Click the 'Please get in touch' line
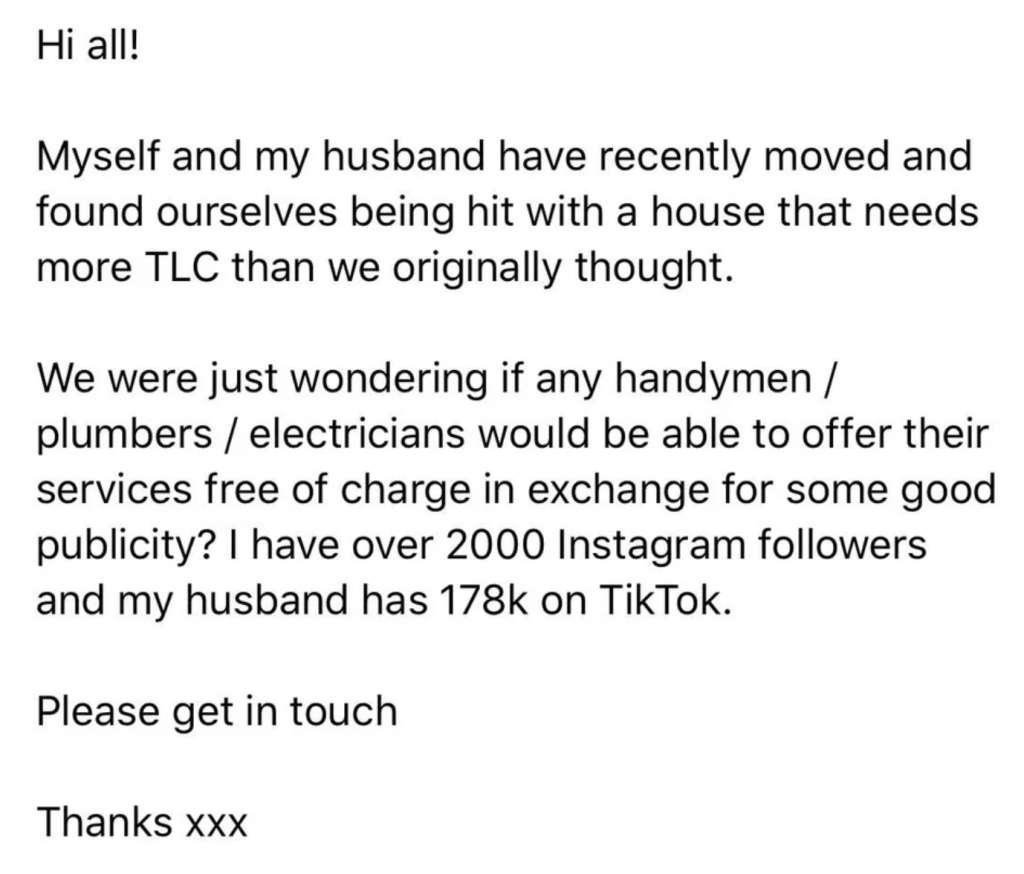 pos(217,713)
